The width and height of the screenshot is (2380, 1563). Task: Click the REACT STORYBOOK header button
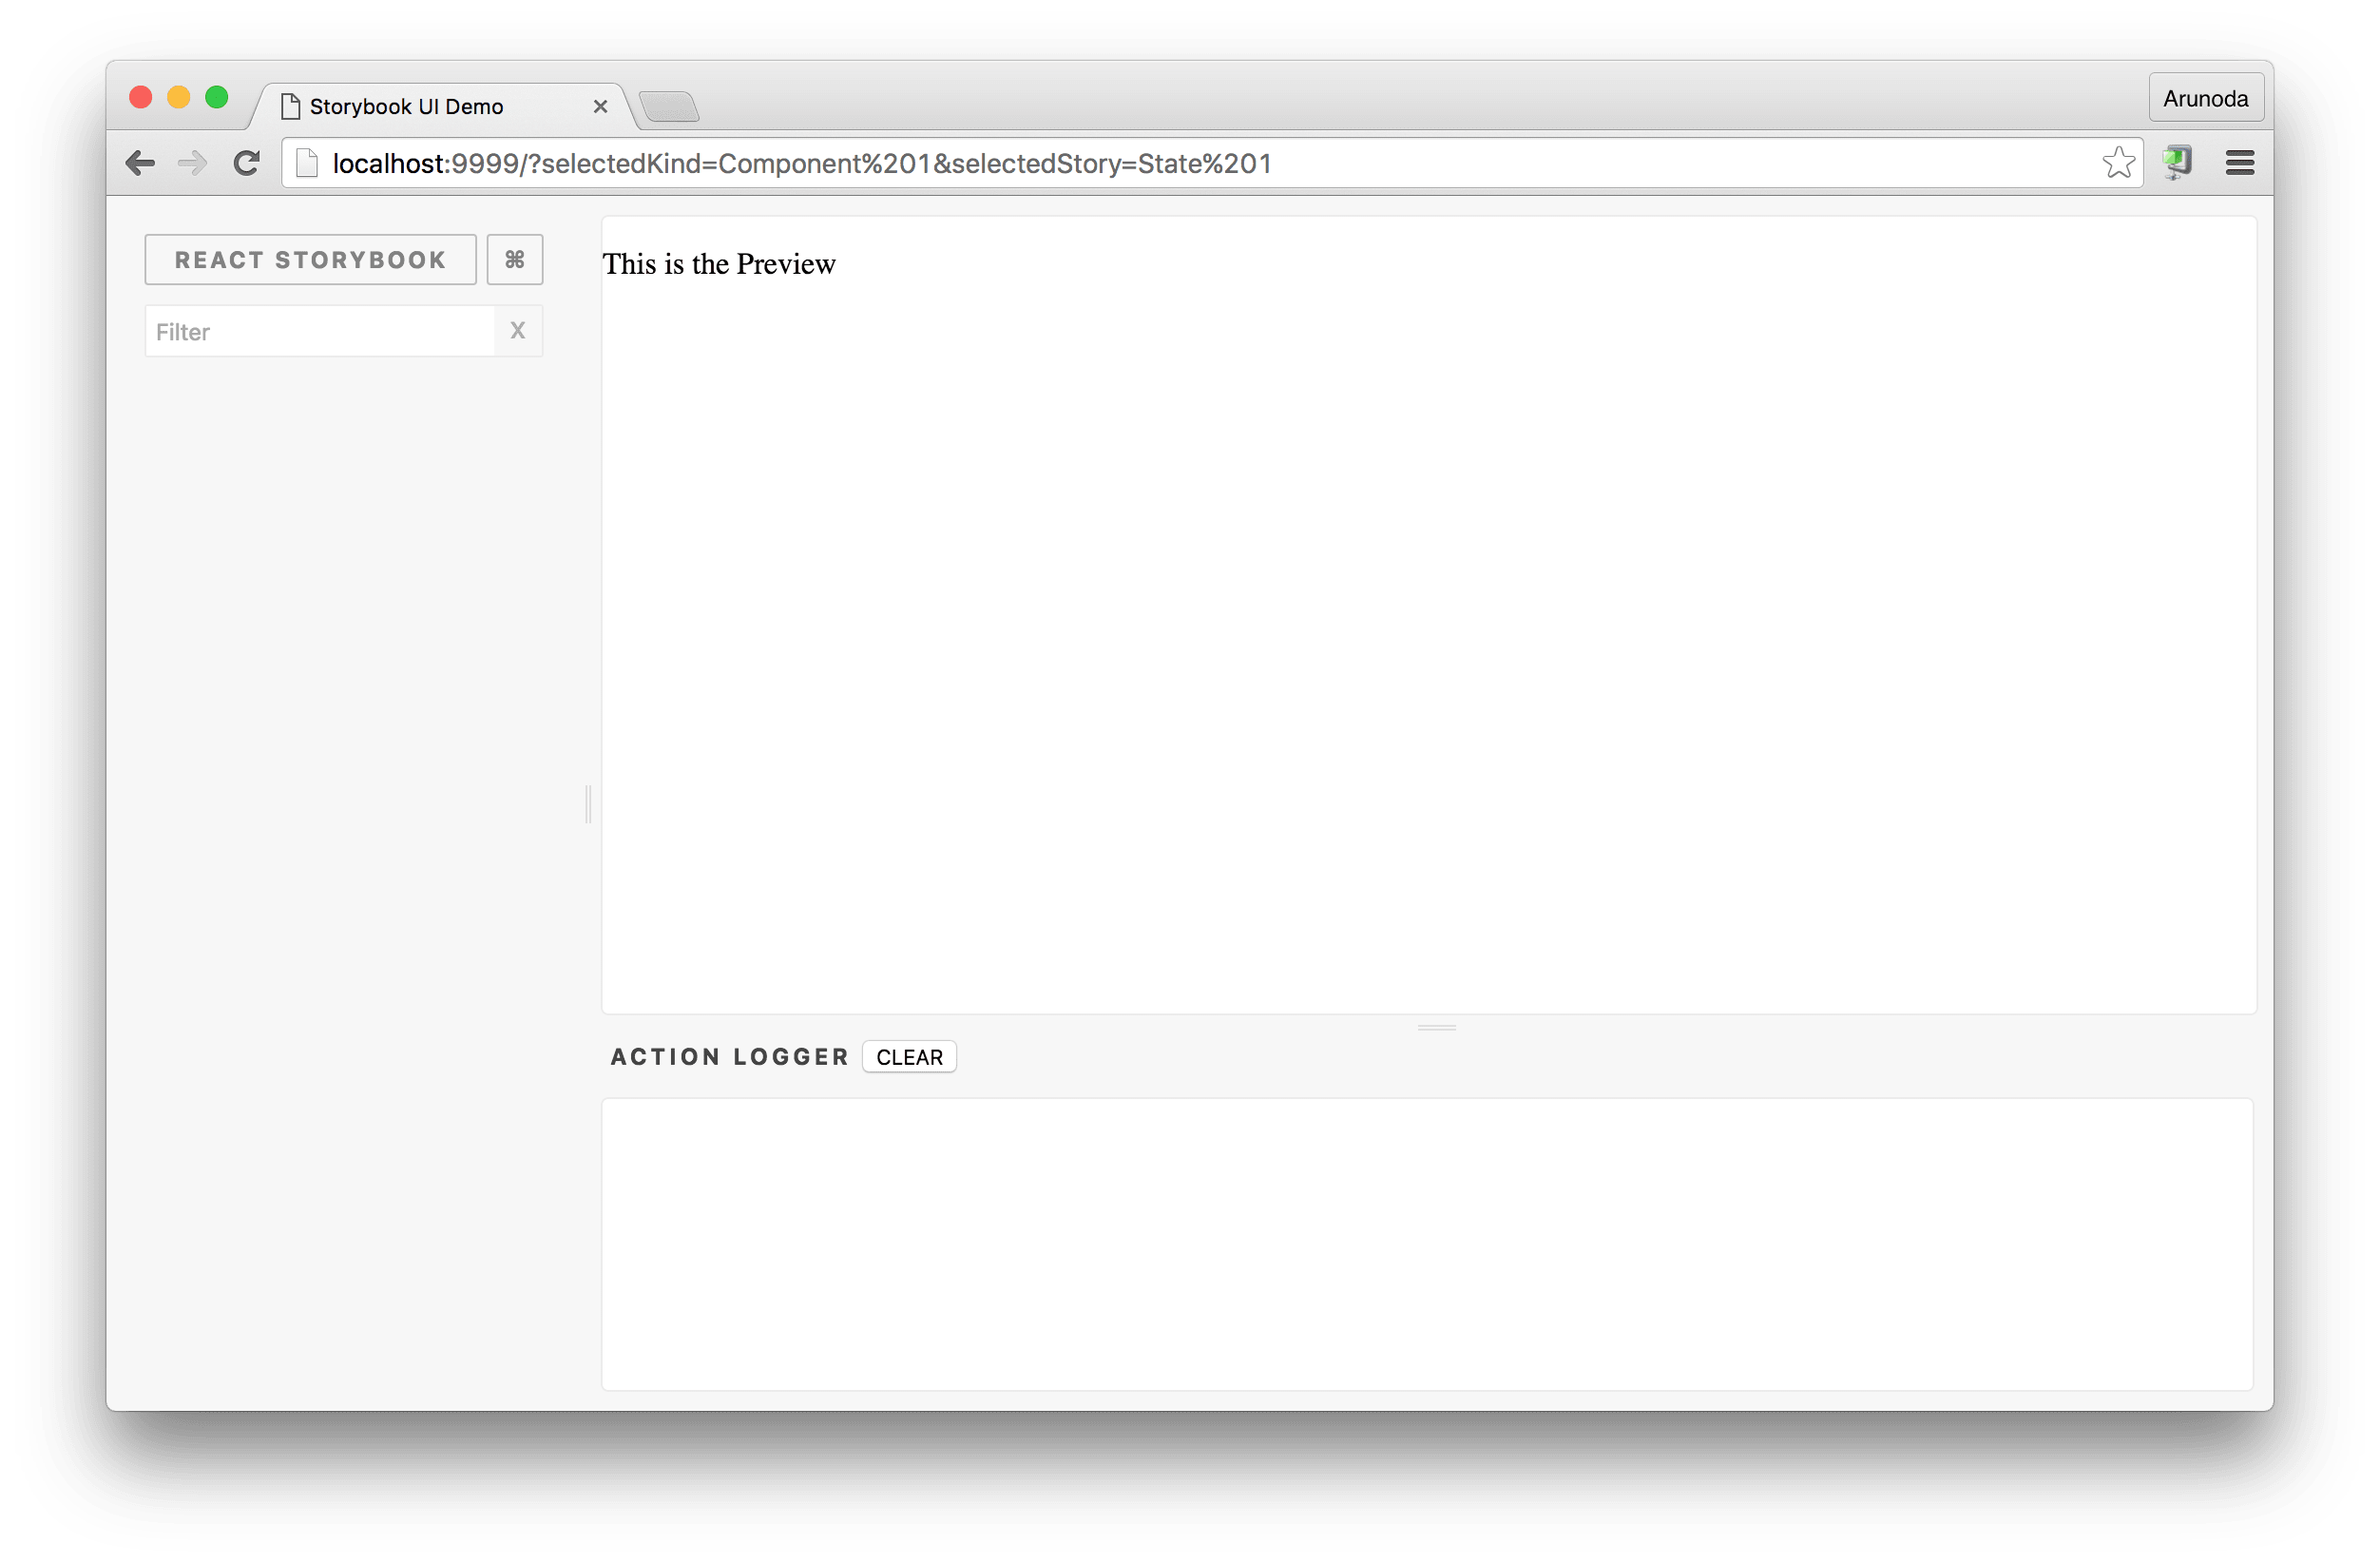[x=310, y=259]
